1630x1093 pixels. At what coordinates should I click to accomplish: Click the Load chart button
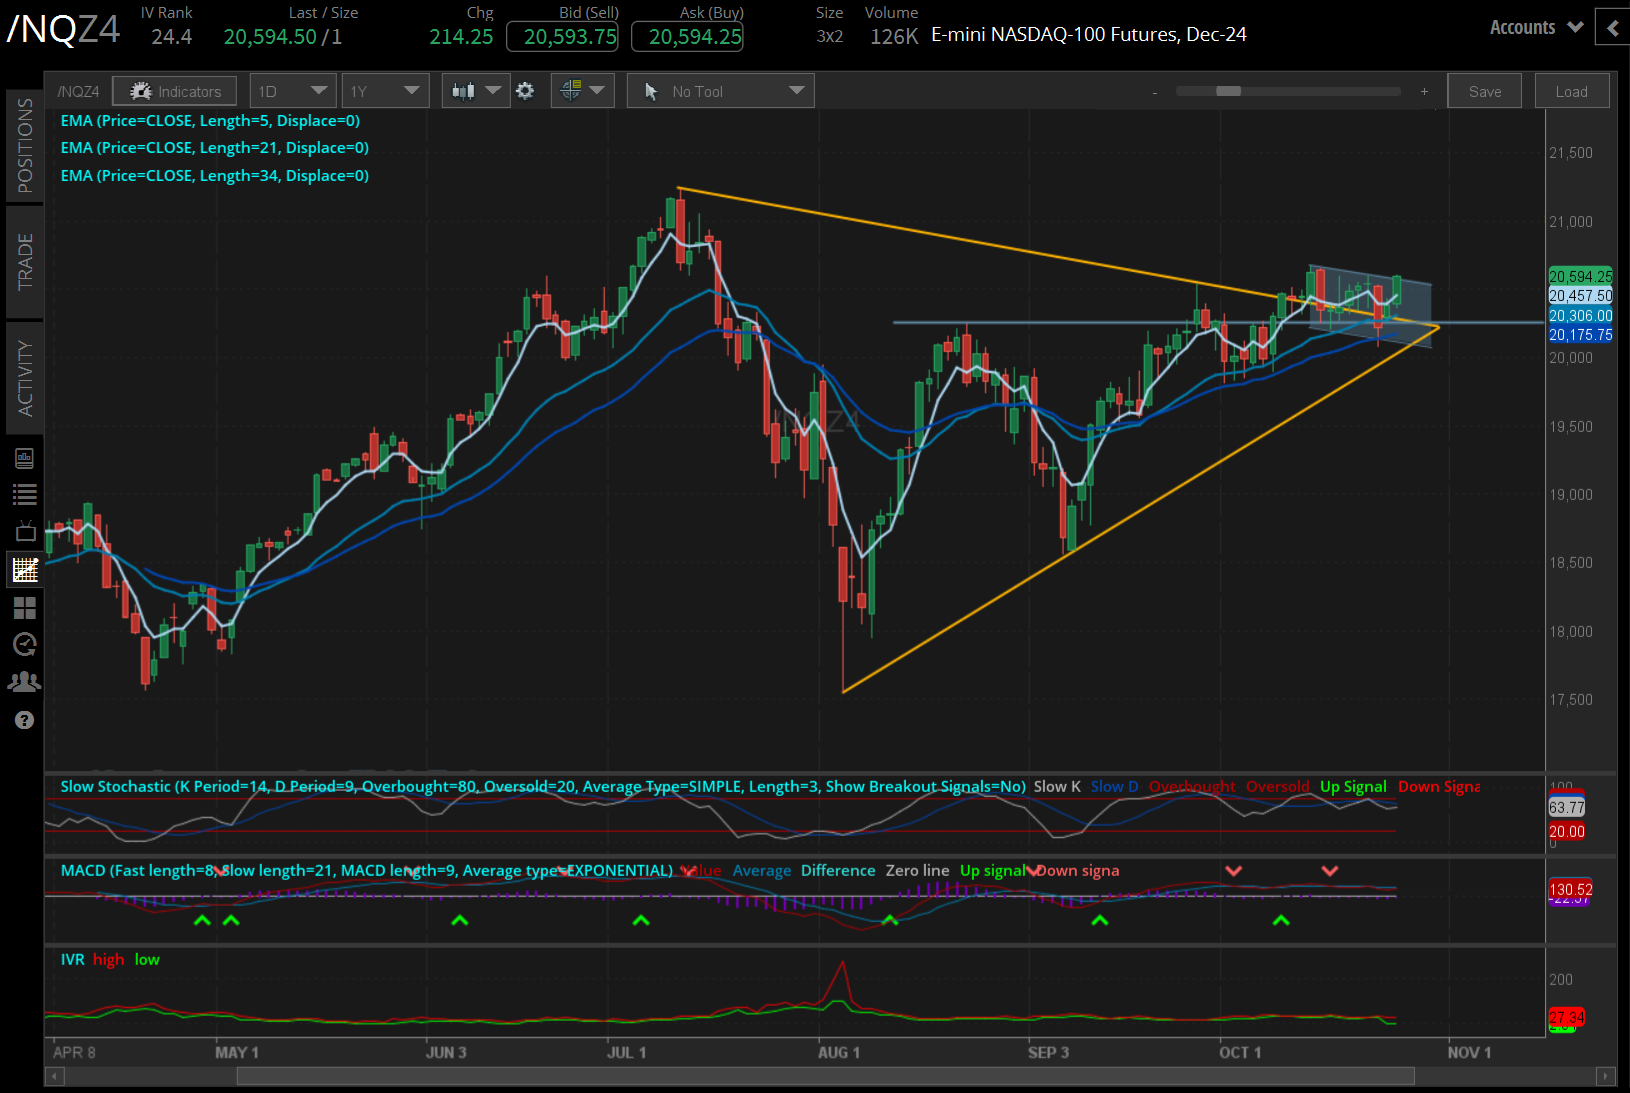pyautogui.click(x=1571, y=91)
